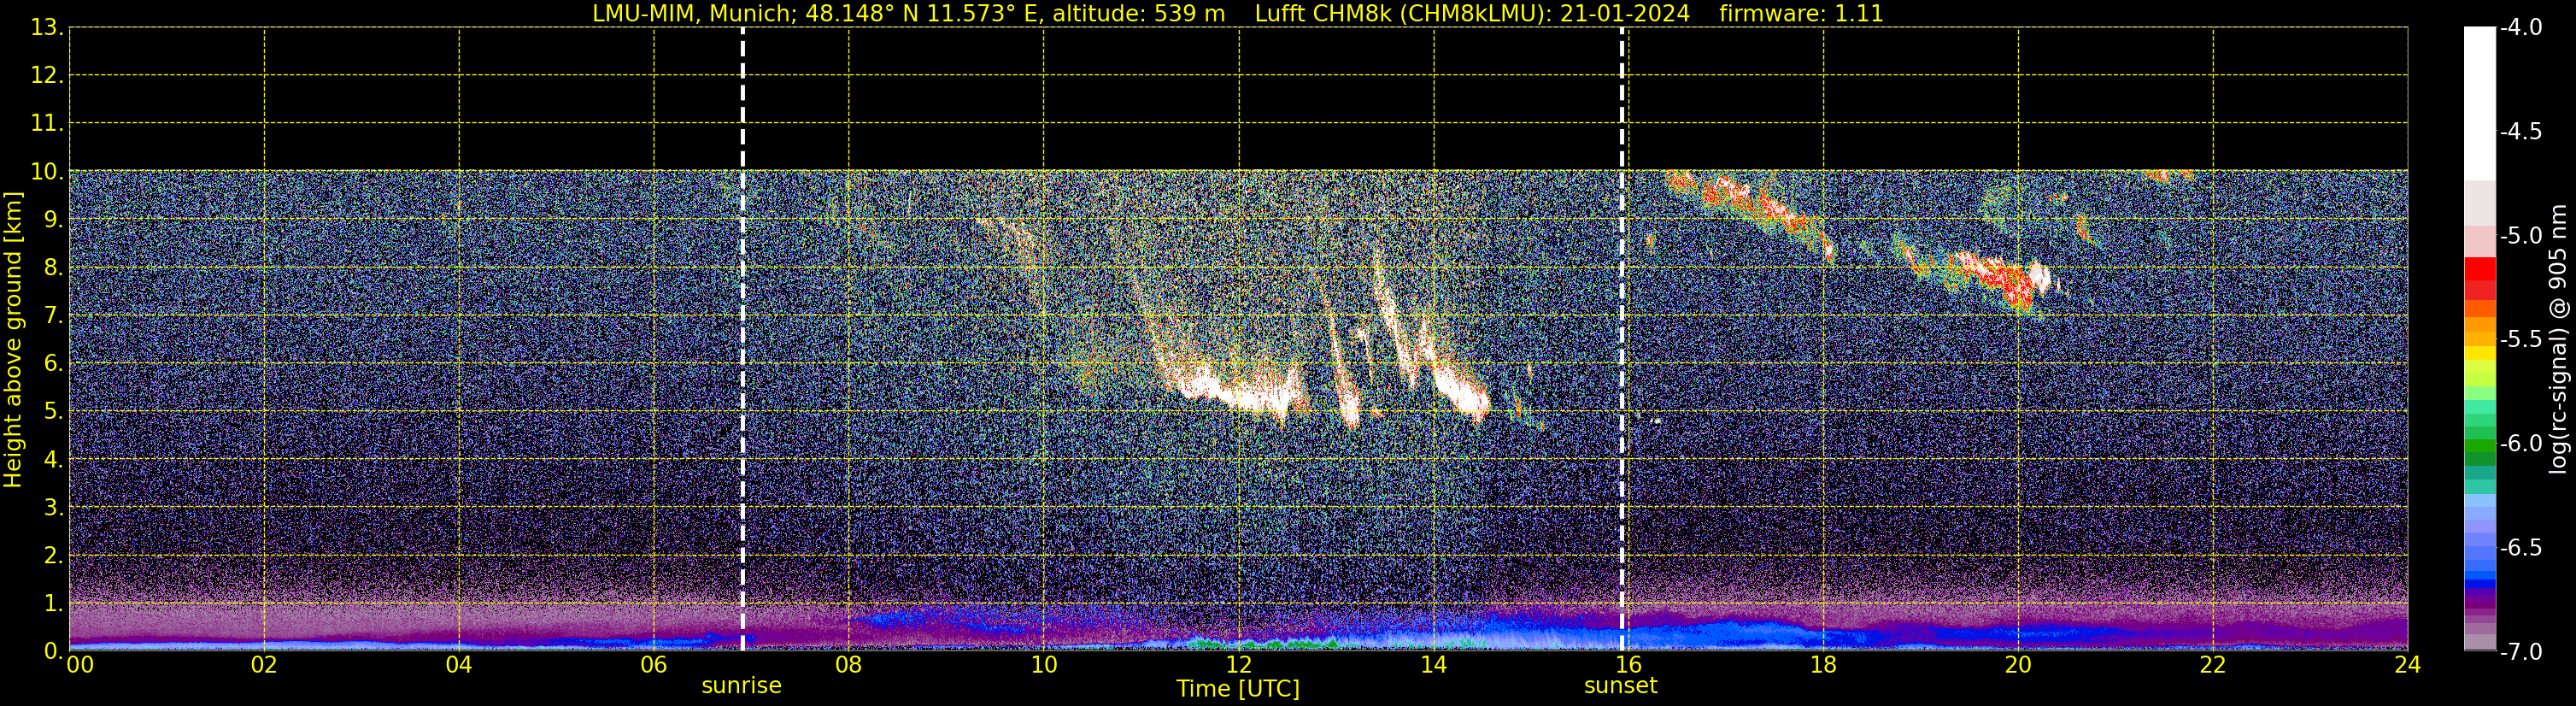Click the '5.' tick on the height axis

pyautogui.click(x=52, y=412)
